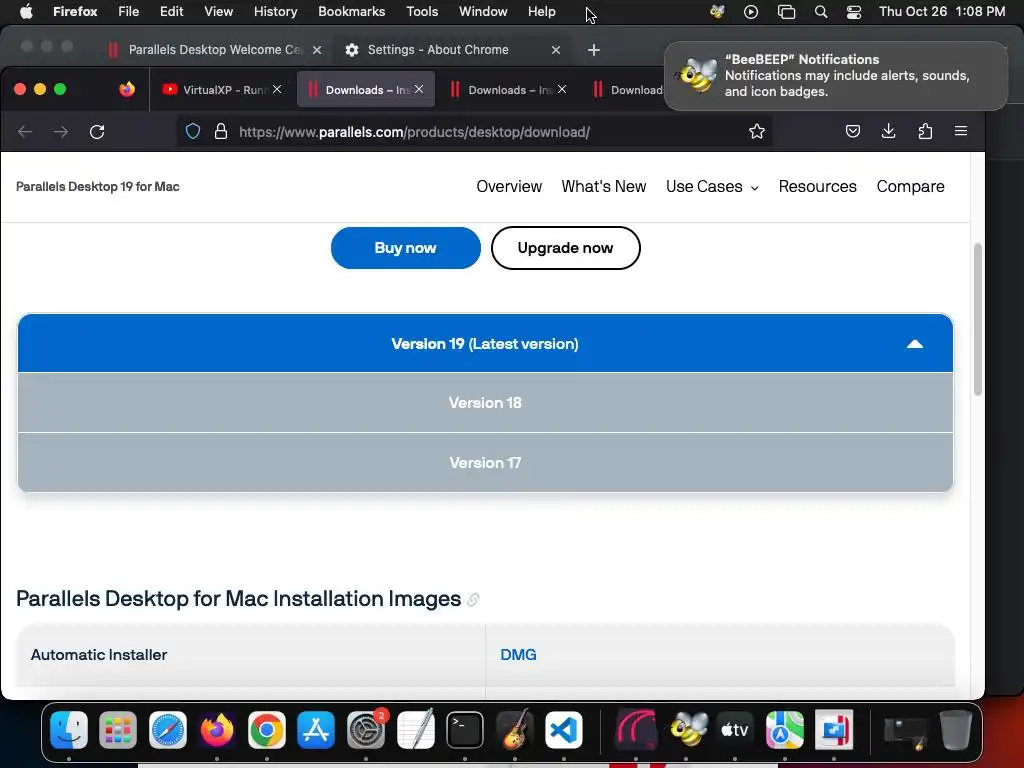This screenshot has width=1024, height=768.
Task: Launch Visual Studio Code from Dock
Action: point(564,729)
